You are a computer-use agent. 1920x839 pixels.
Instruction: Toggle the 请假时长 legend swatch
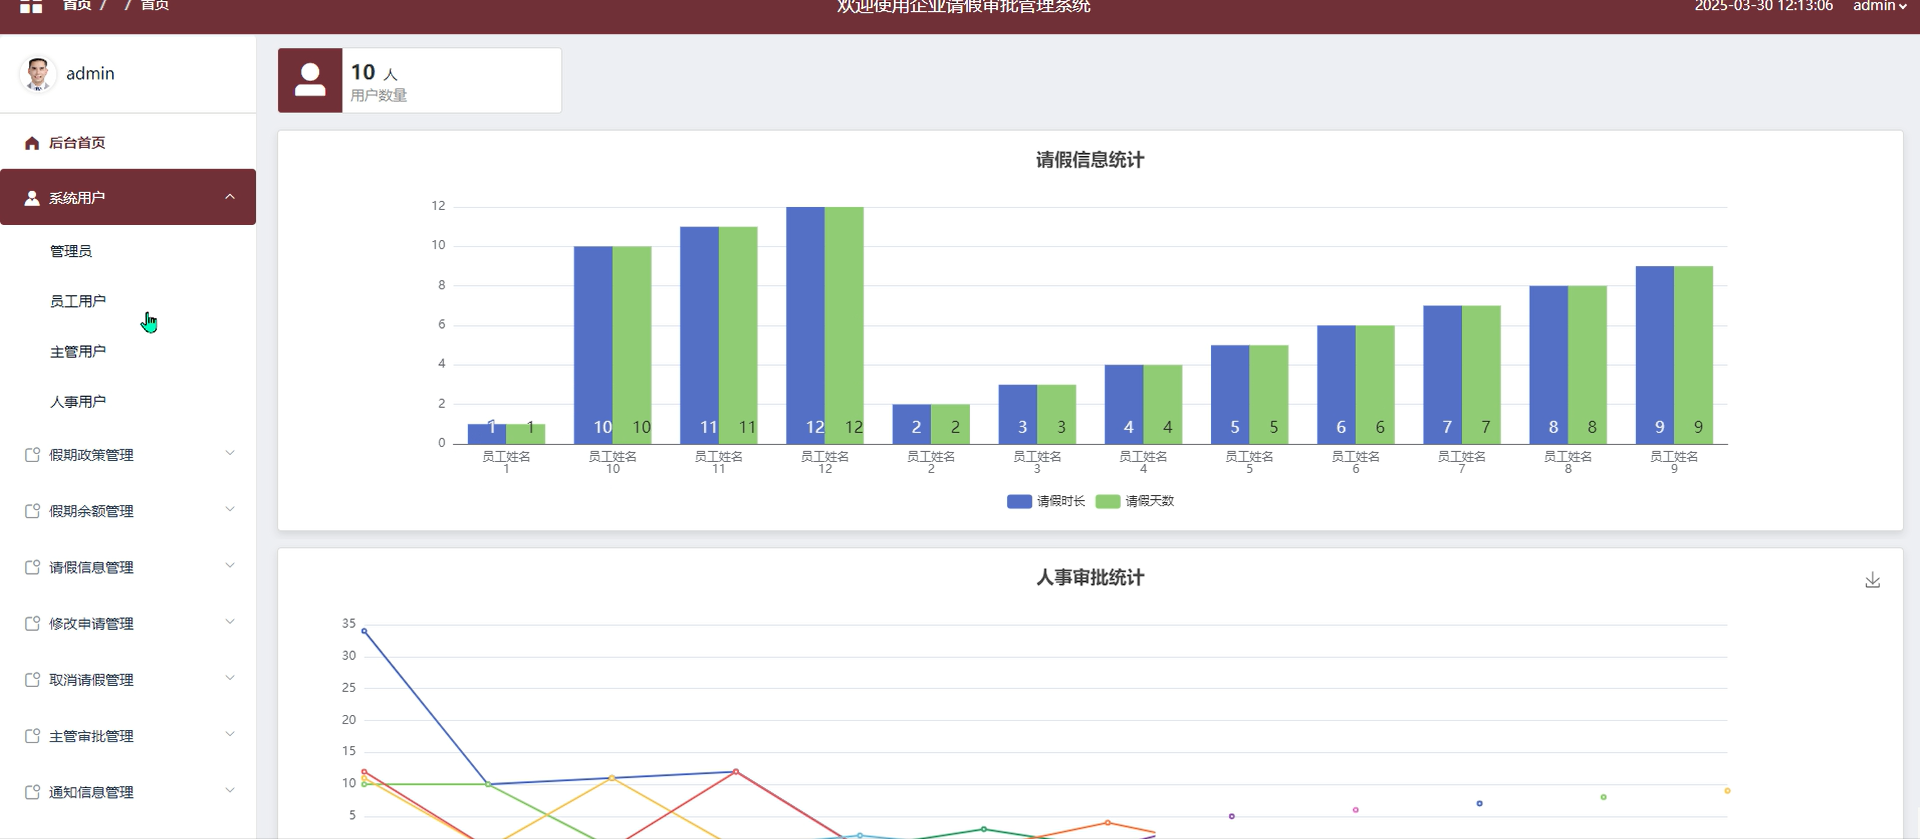tap(1019, 501)
